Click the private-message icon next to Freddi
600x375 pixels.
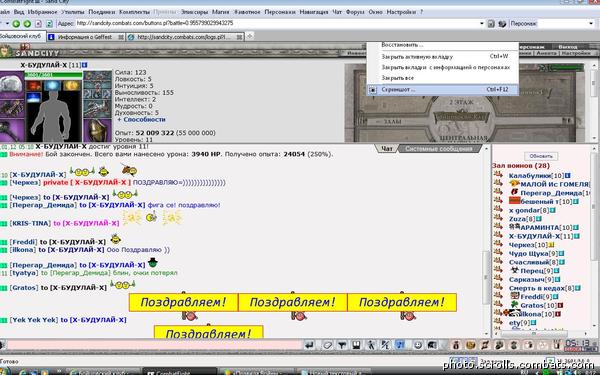(497, 296)
